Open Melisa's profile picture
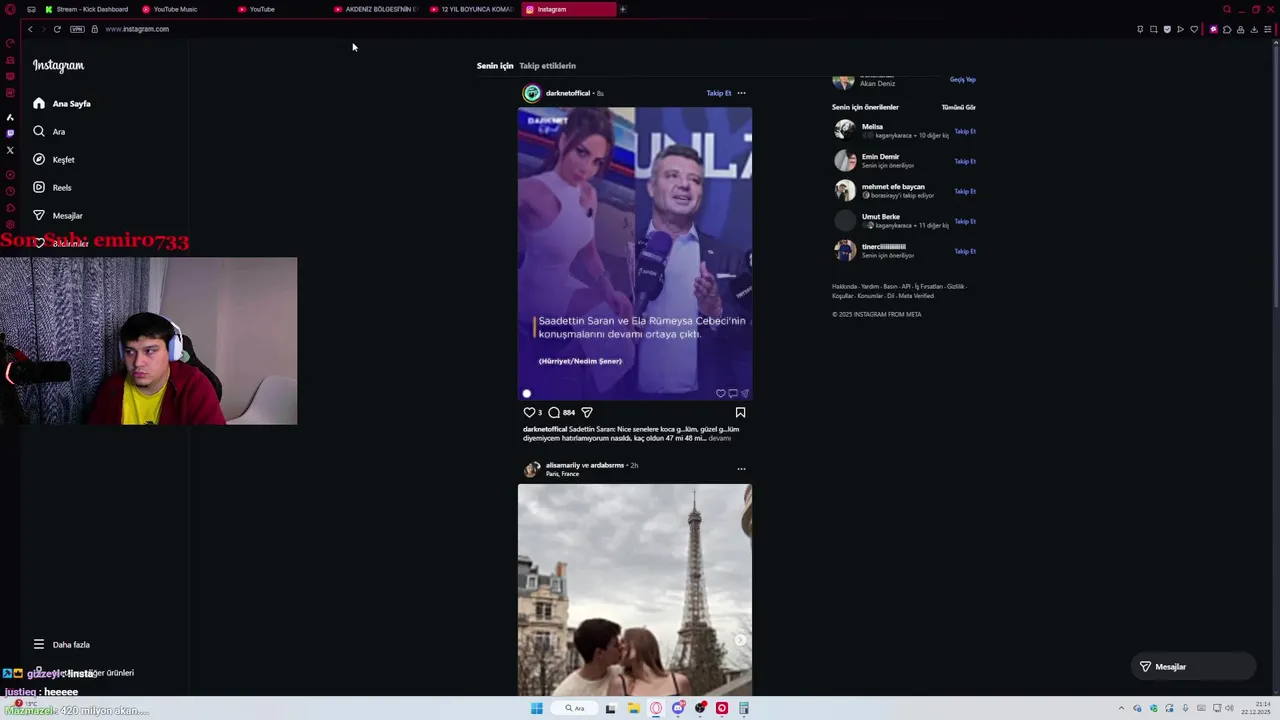Screen dimensions: 1280x720 pyautogui.click(x=845, y=130)
